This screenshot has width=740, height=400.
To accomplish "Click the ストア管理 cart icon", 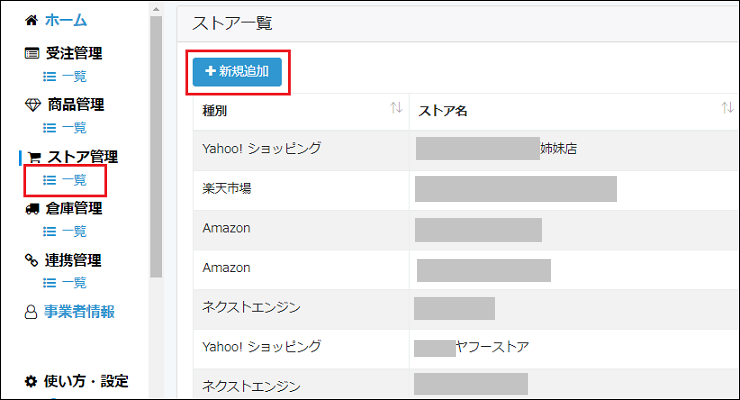I will (x=34, y=158).
